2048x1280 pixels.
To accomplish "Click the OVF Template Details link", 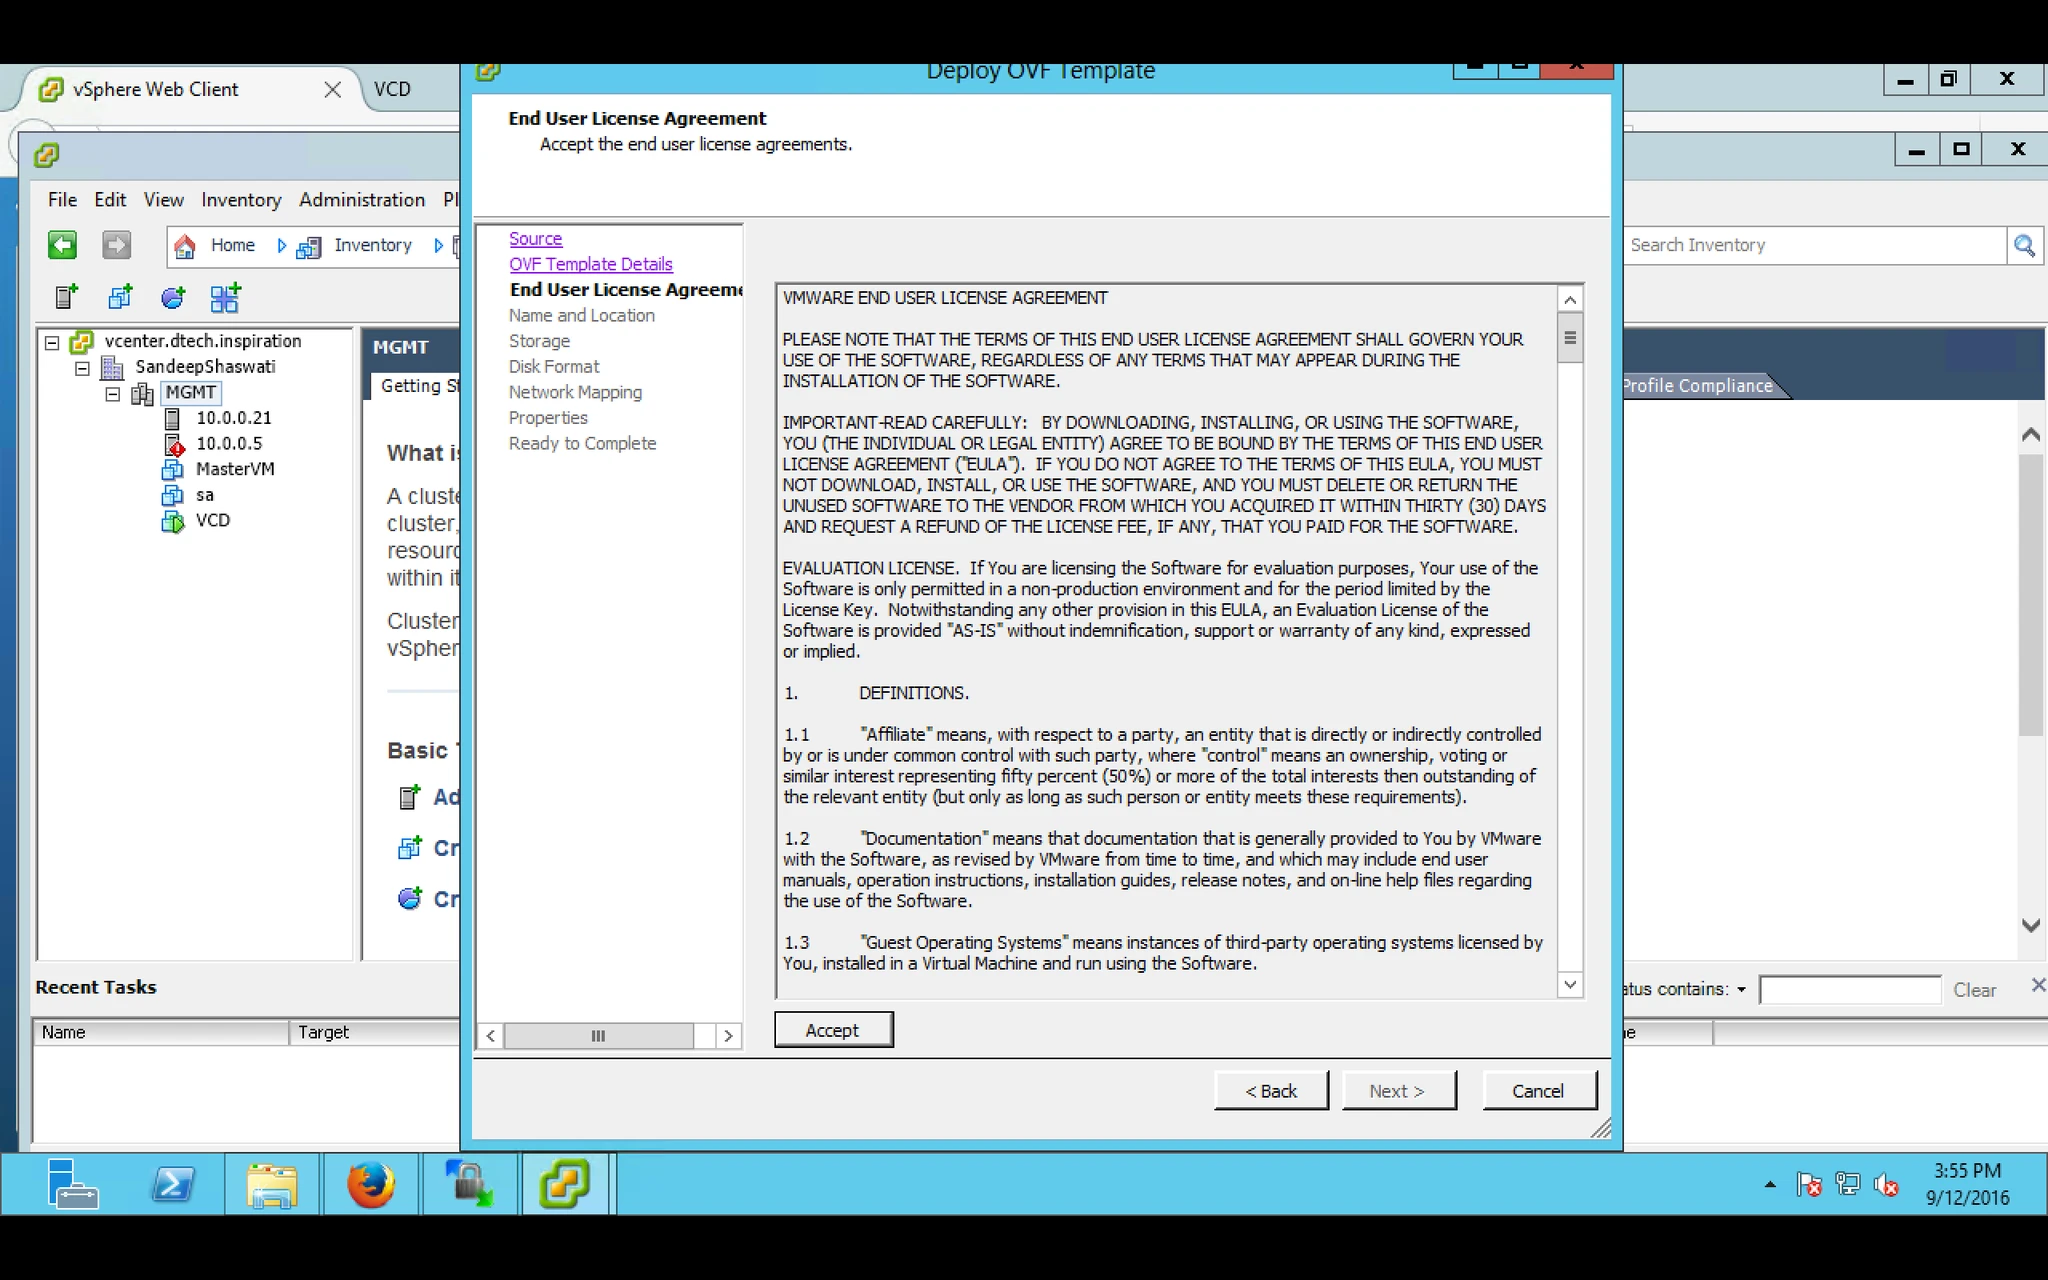I will click(x=591, y=264).
